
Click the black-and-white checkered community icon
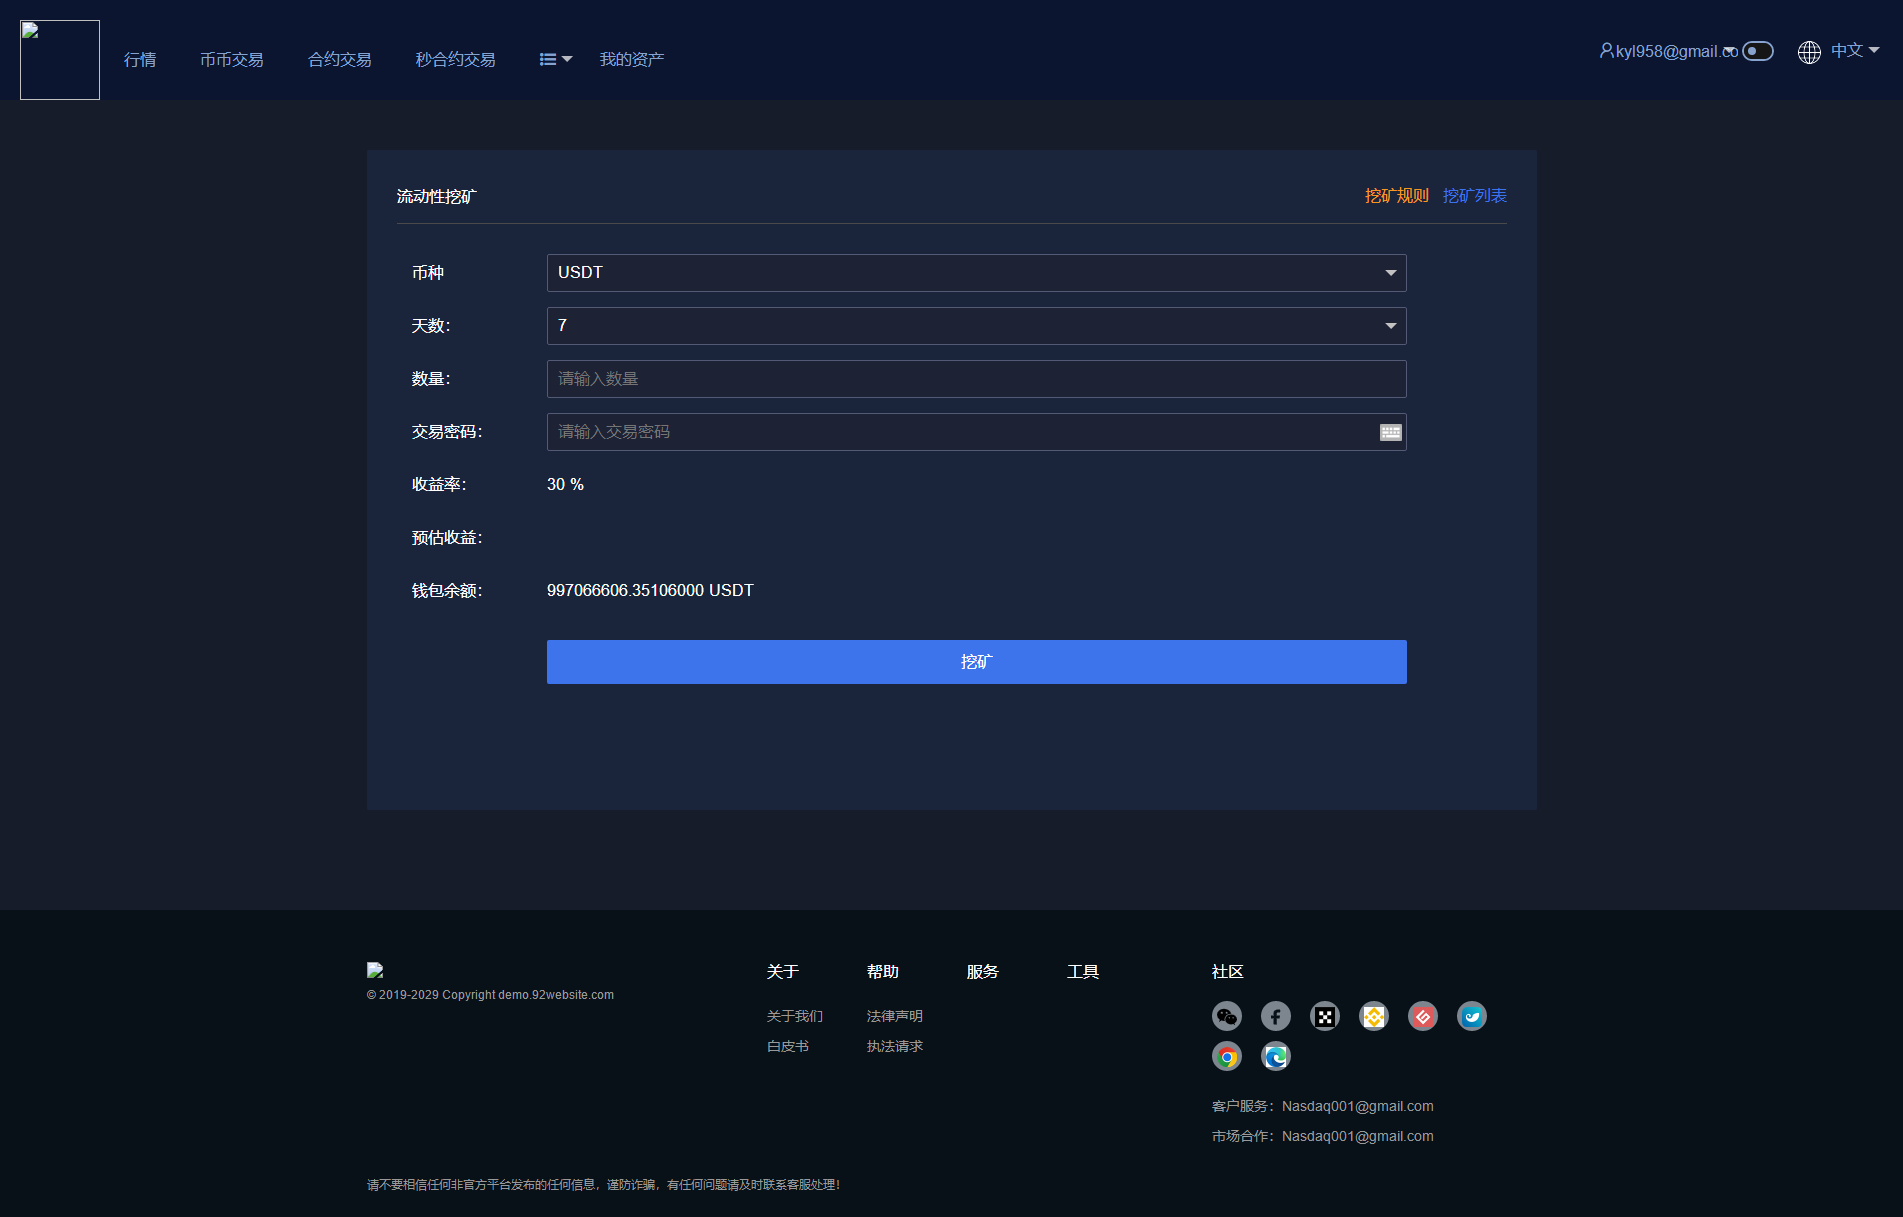tap(1325, 1017)
